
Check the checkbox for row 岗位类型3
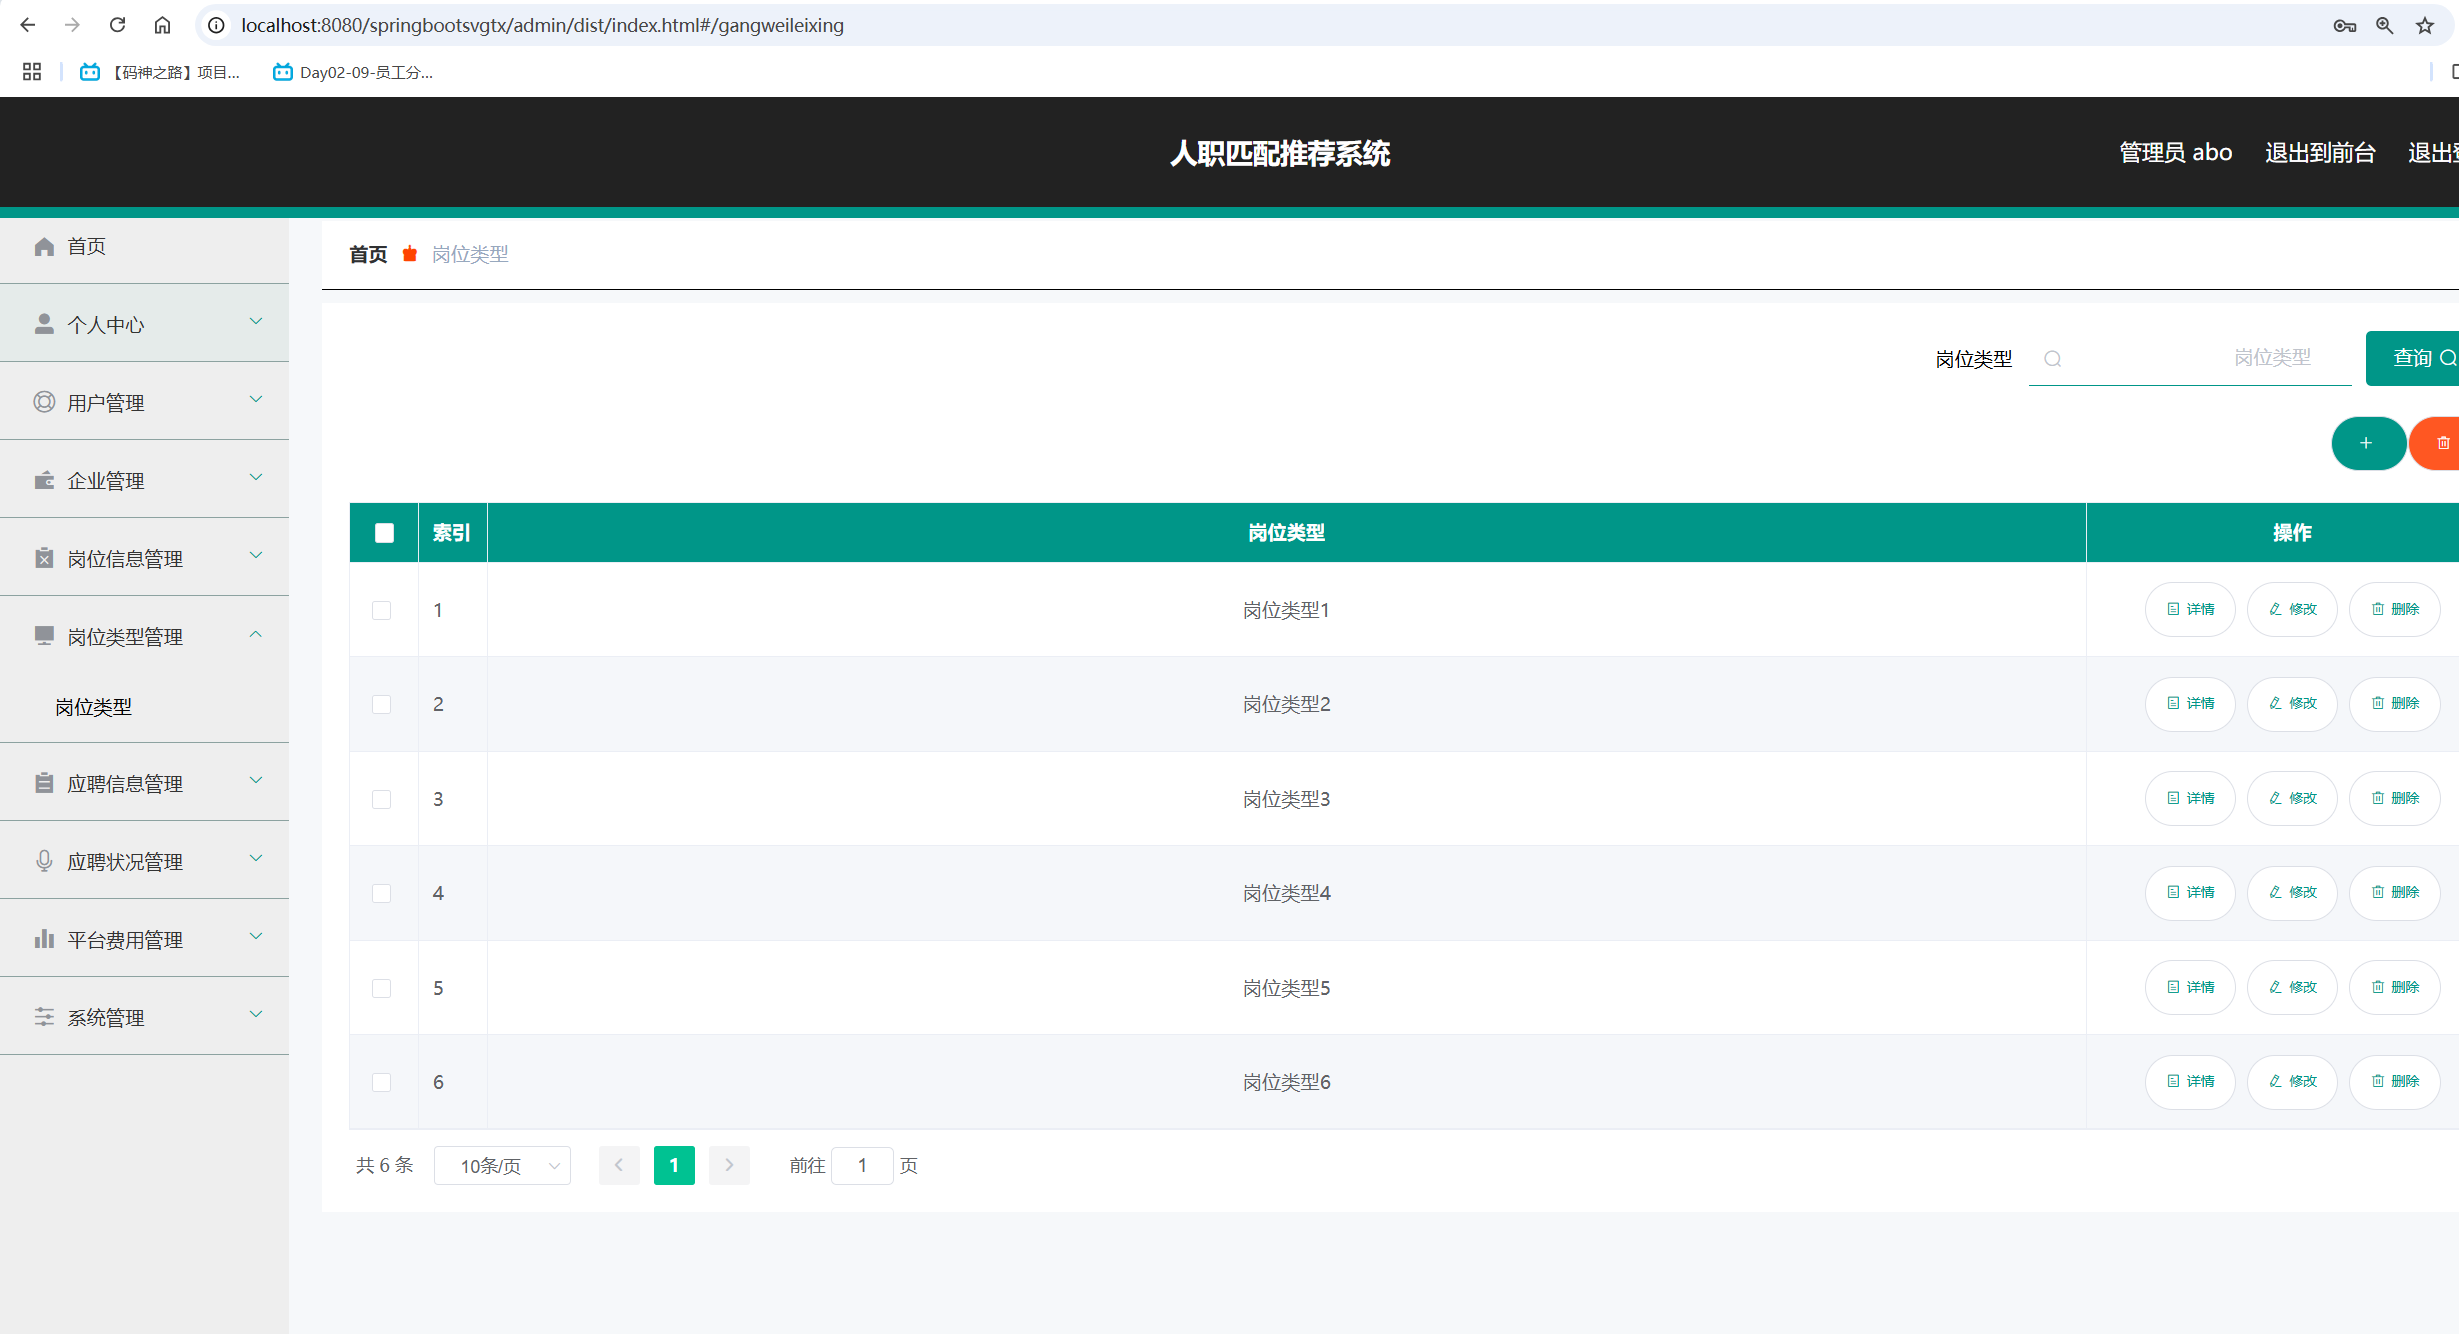(x=381, y=799)
